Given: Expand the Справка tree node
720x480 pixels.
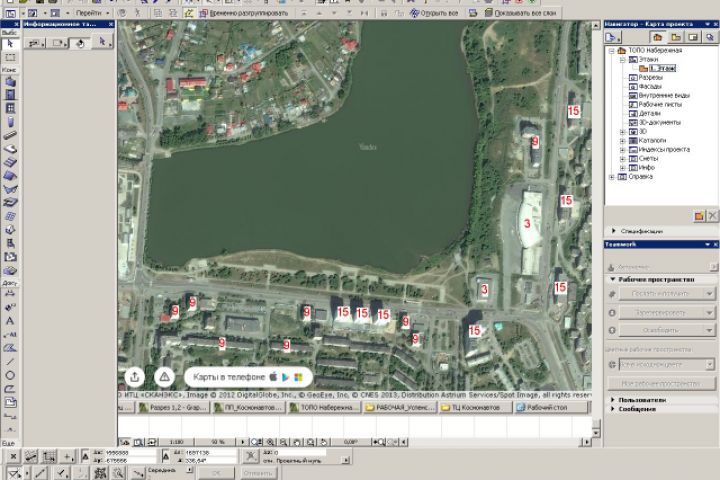Looking at the screenshot, I should (612, 177).
